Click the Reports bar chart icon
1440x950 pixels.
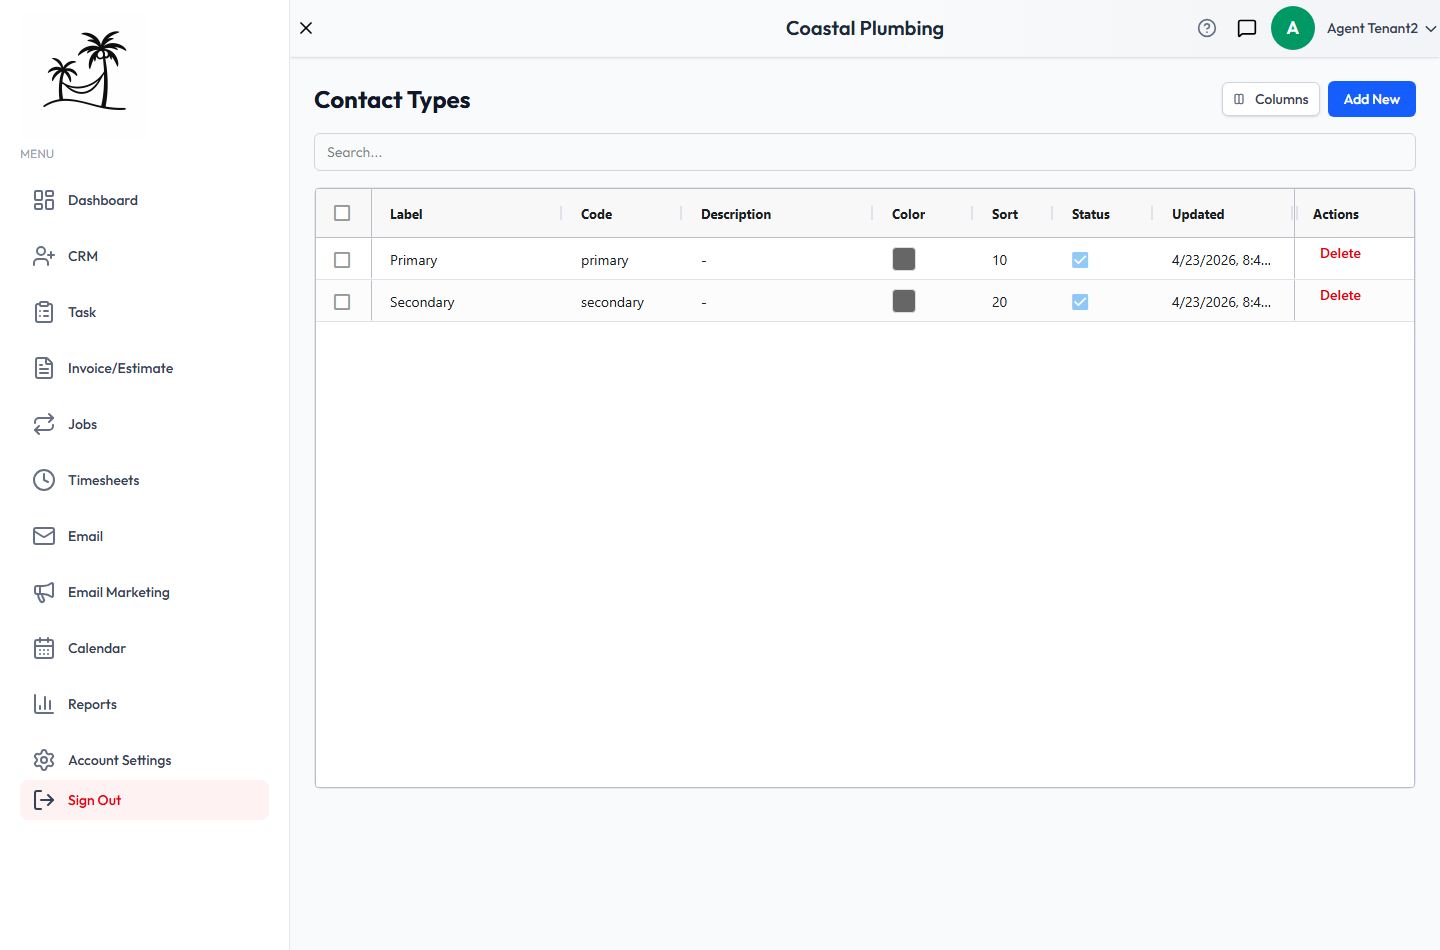point(44,704)
